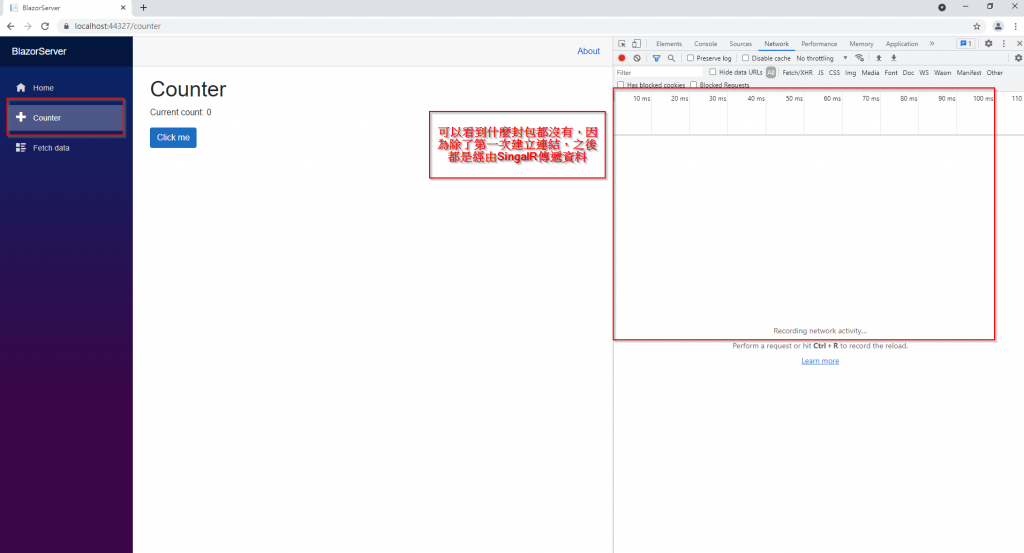The image size is (1024, 553).
Task: Filter by Doc requests
Action: pyautogui.click(x=908, y=72)
